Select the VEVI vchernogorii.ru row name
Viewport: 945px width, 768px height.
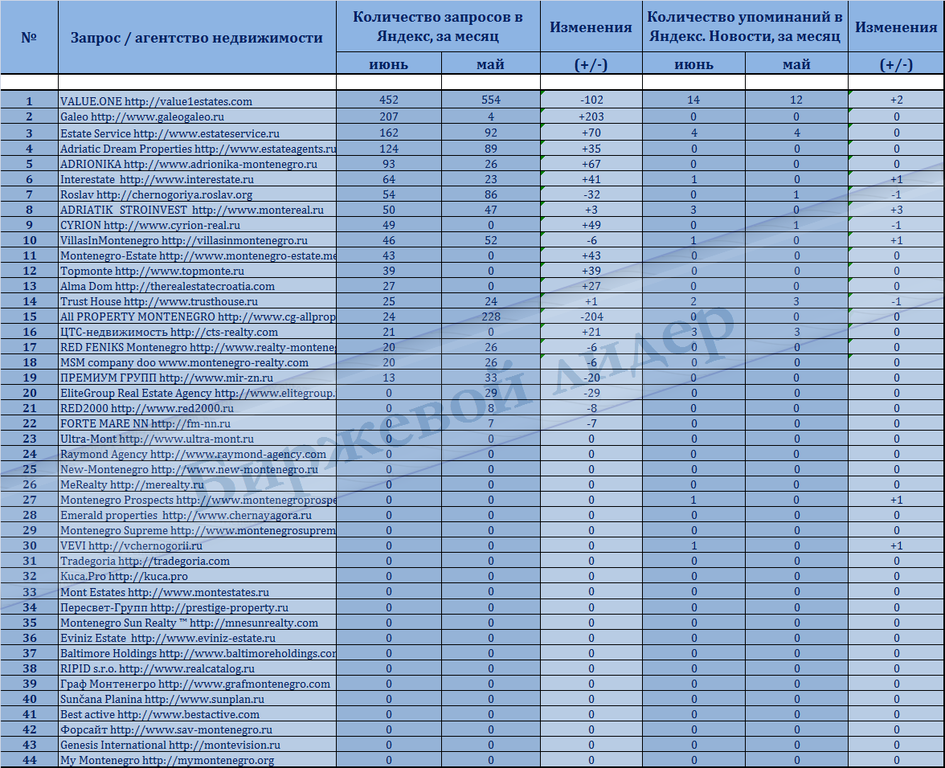[198, 546]
